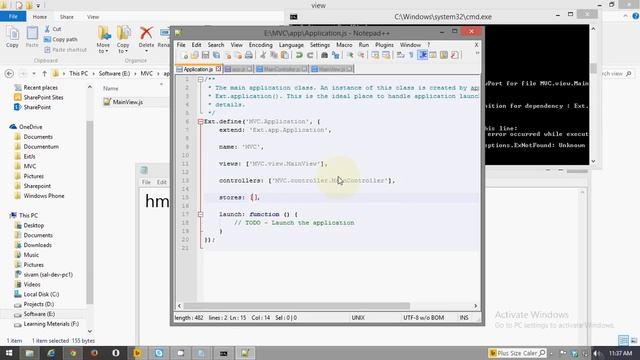
Task: Click the Windows Start button on taskbar
Action: [x=9, y=353]
